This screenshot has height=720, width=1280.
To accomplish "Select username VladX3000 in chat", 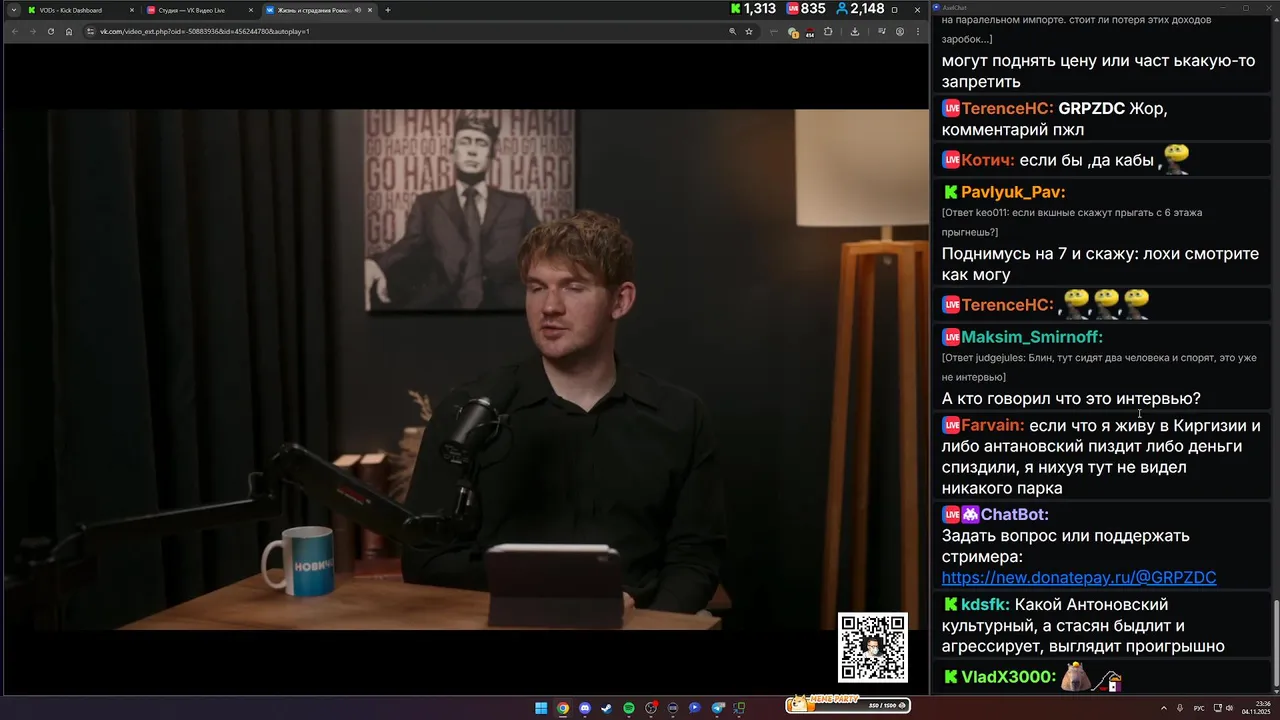I will click(1009, 677).
